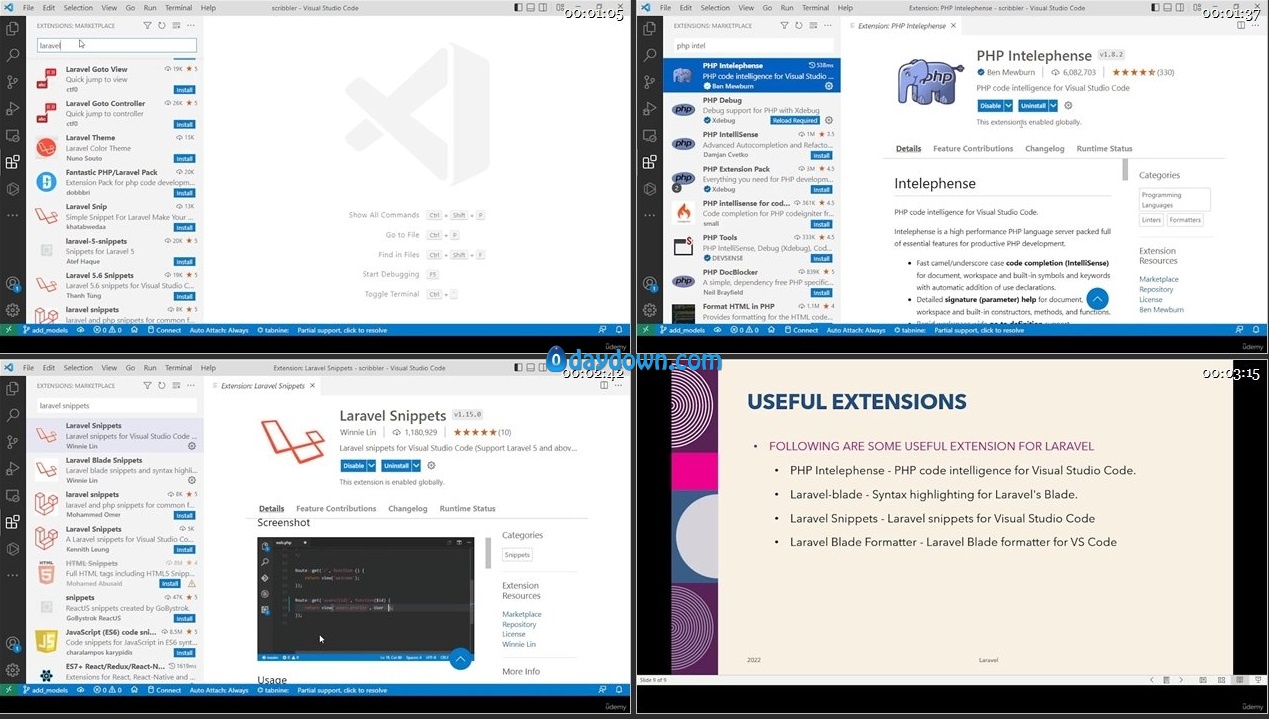1269x719 pixels.
Task: Click the gear on the Laravel Blade Snippets row
Action: [x=191, y=480]
